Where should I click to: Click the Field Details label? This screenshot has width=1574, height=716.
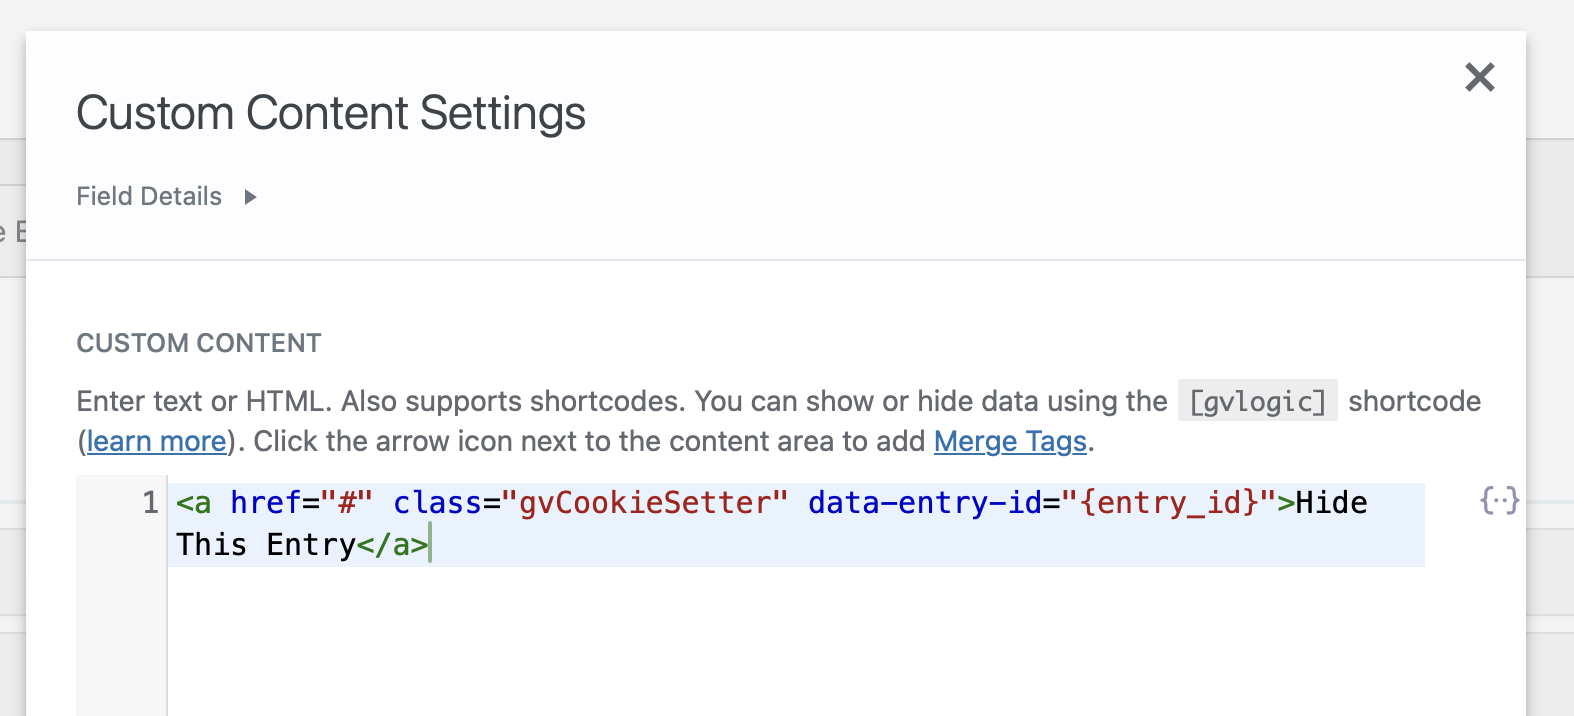[149, 197]
